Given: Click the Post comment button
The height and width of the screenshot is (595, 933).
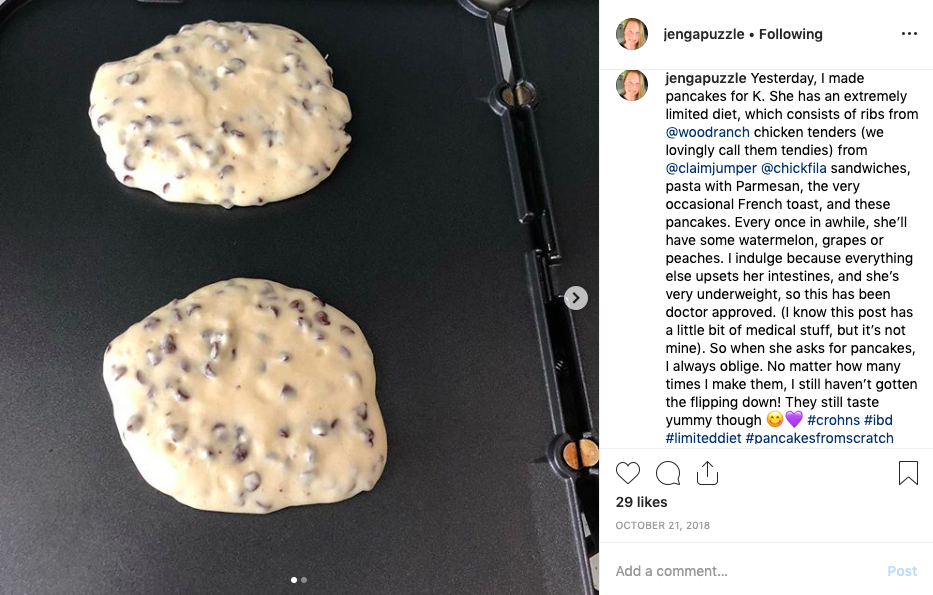Looking at the screenshot, I should tap(902, 571).
